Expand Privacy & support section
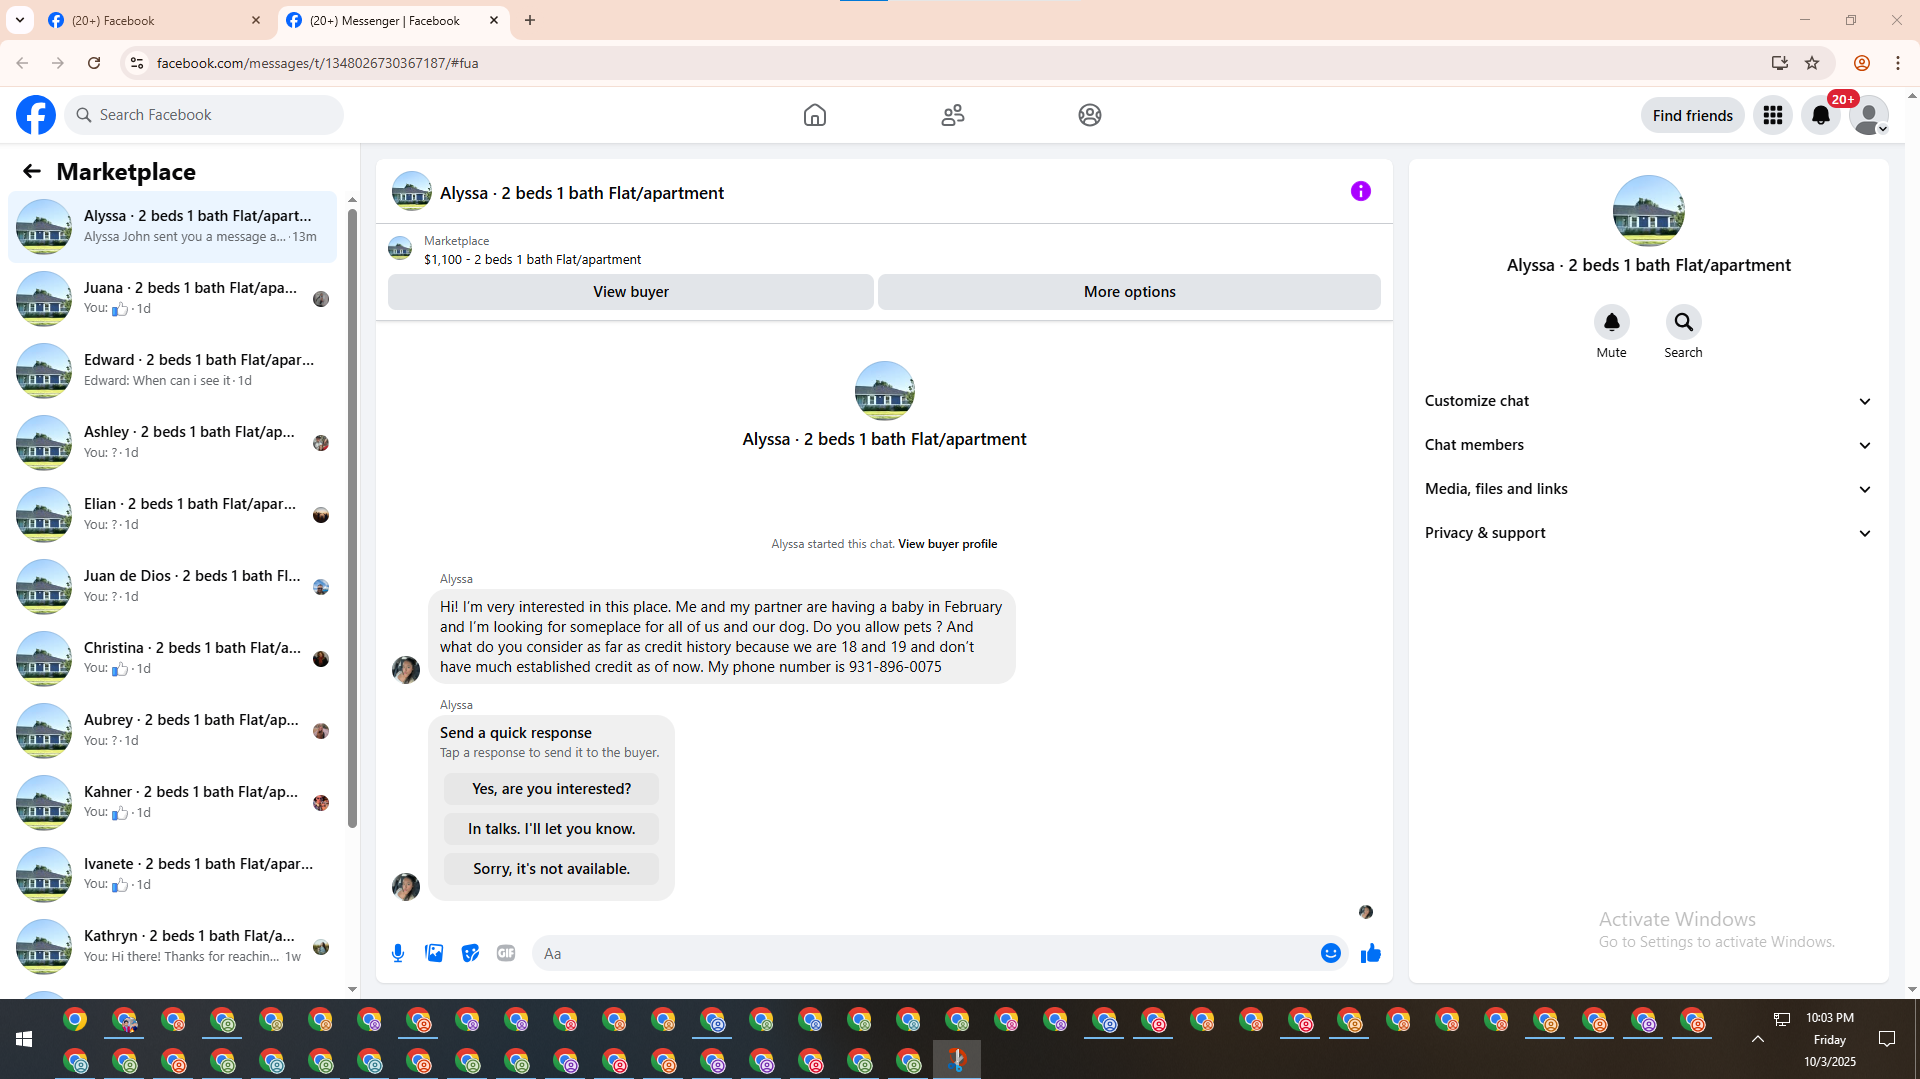Viewport: 1920px width, 1079px height. point(1649,533)
